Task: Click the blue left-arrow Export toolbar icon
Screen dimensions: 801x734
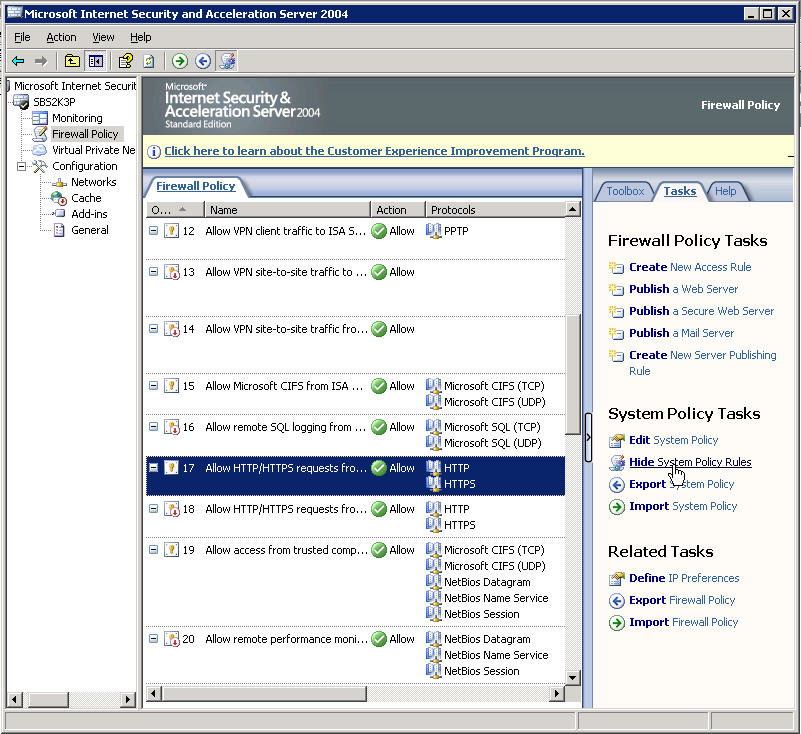Action: (203, 61)
